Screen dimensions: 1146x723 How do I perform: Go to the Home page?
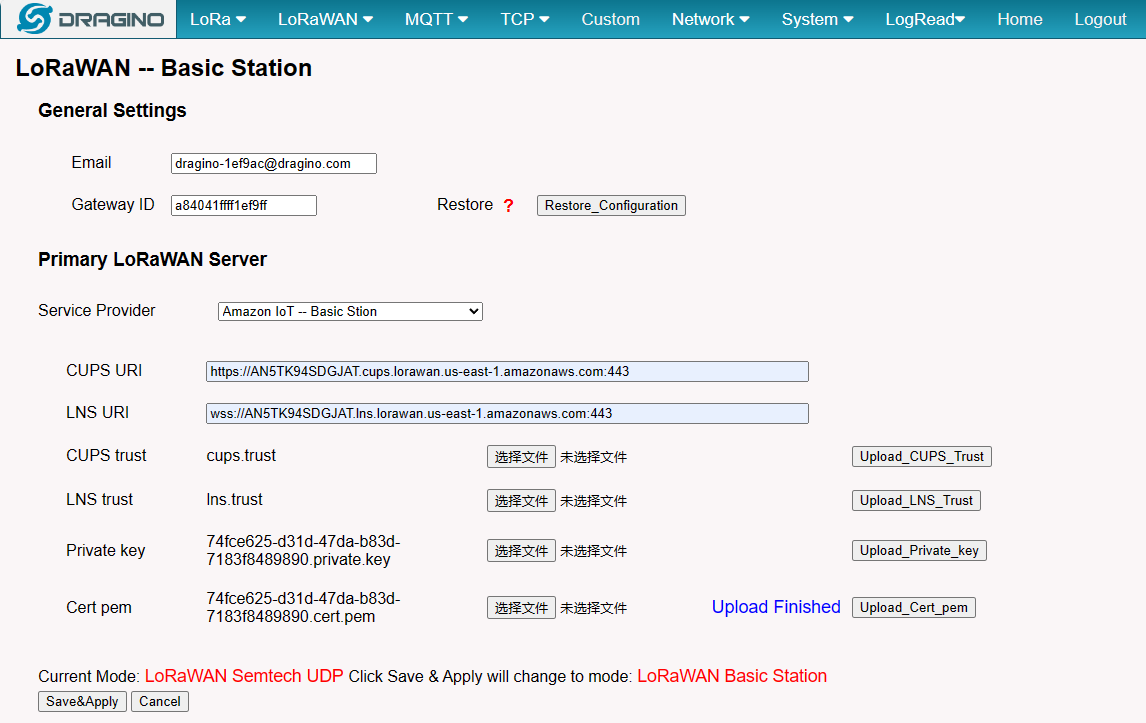click(x=1020, y=19)
